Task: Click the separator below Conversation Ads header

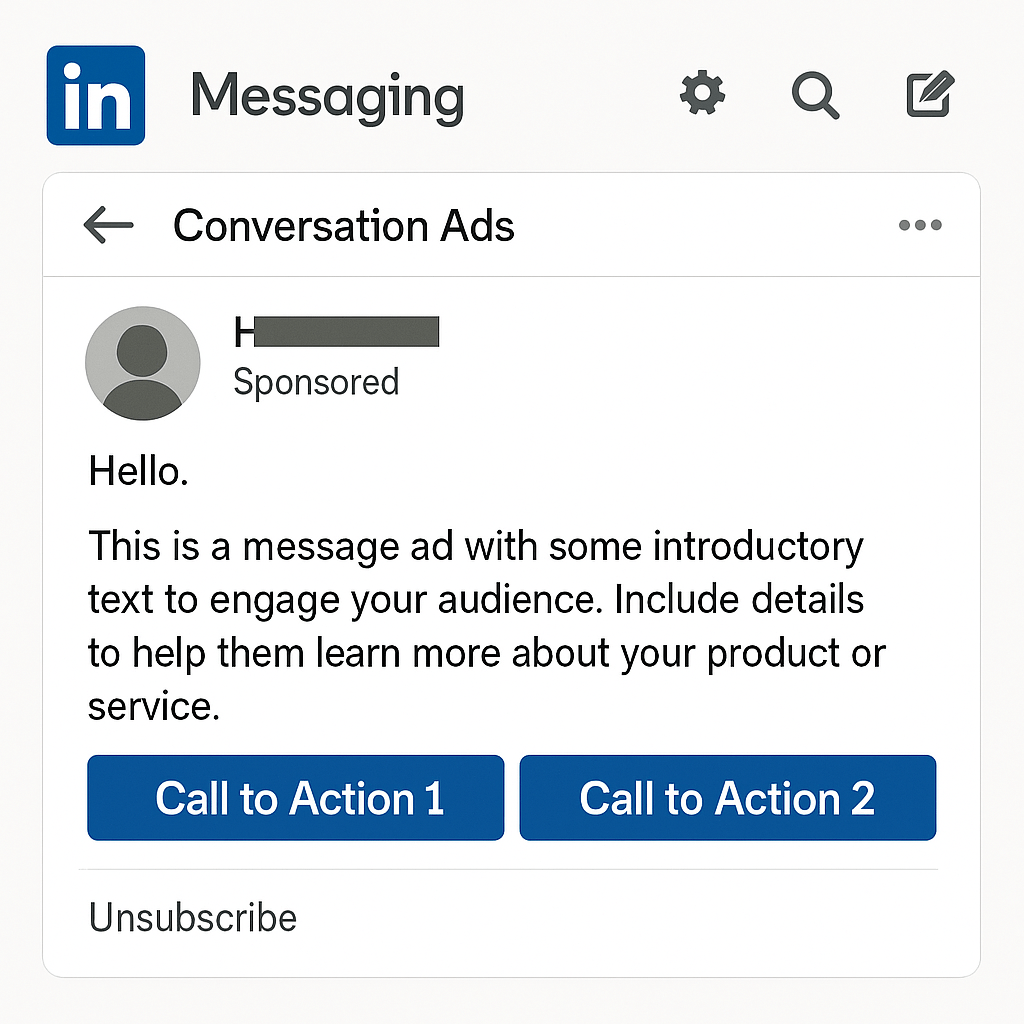Action: (x=510, y=276)
